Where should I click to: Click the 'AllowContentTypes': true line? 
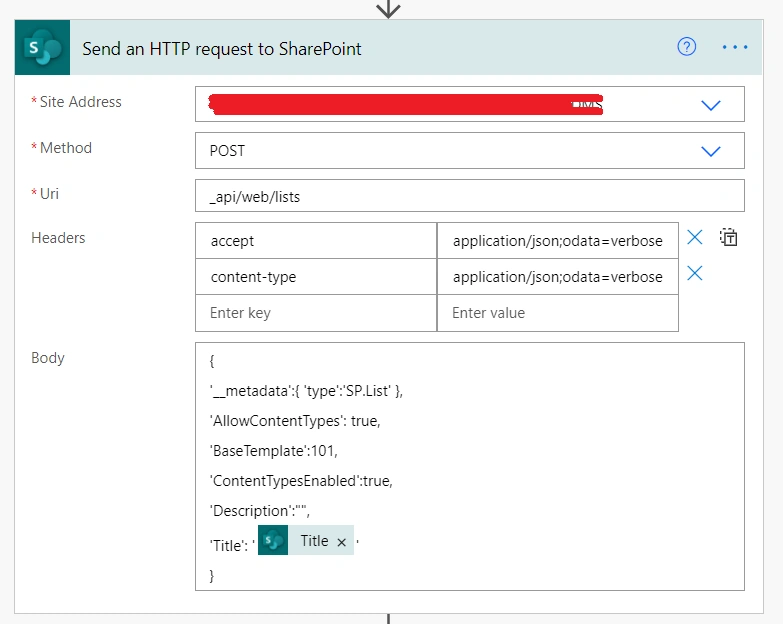click(x=295, y=421)
